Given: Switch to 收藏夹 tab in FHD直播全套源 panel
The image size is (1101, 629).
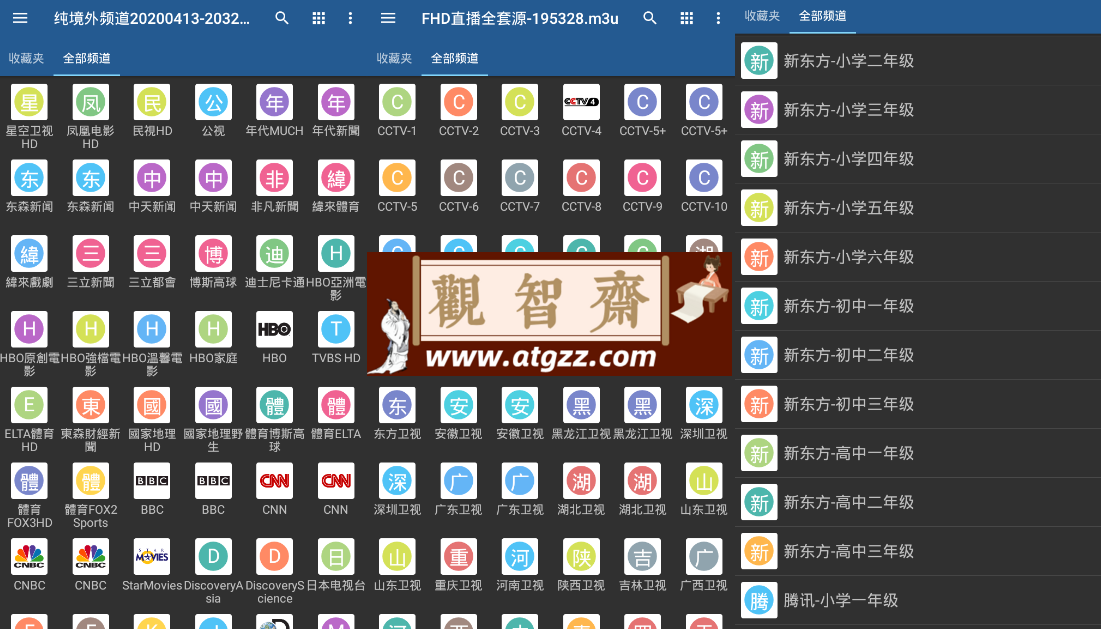Looking at the screenshot, I should pyautogui.click(x=394, y=58).
